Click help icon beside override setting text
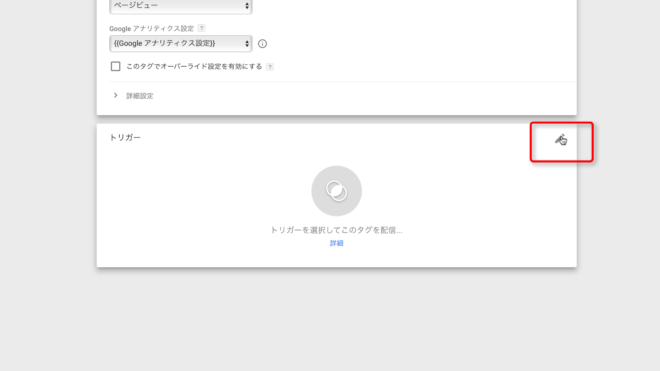The width and height of the screenshot is (660, 371). (270, 67)
